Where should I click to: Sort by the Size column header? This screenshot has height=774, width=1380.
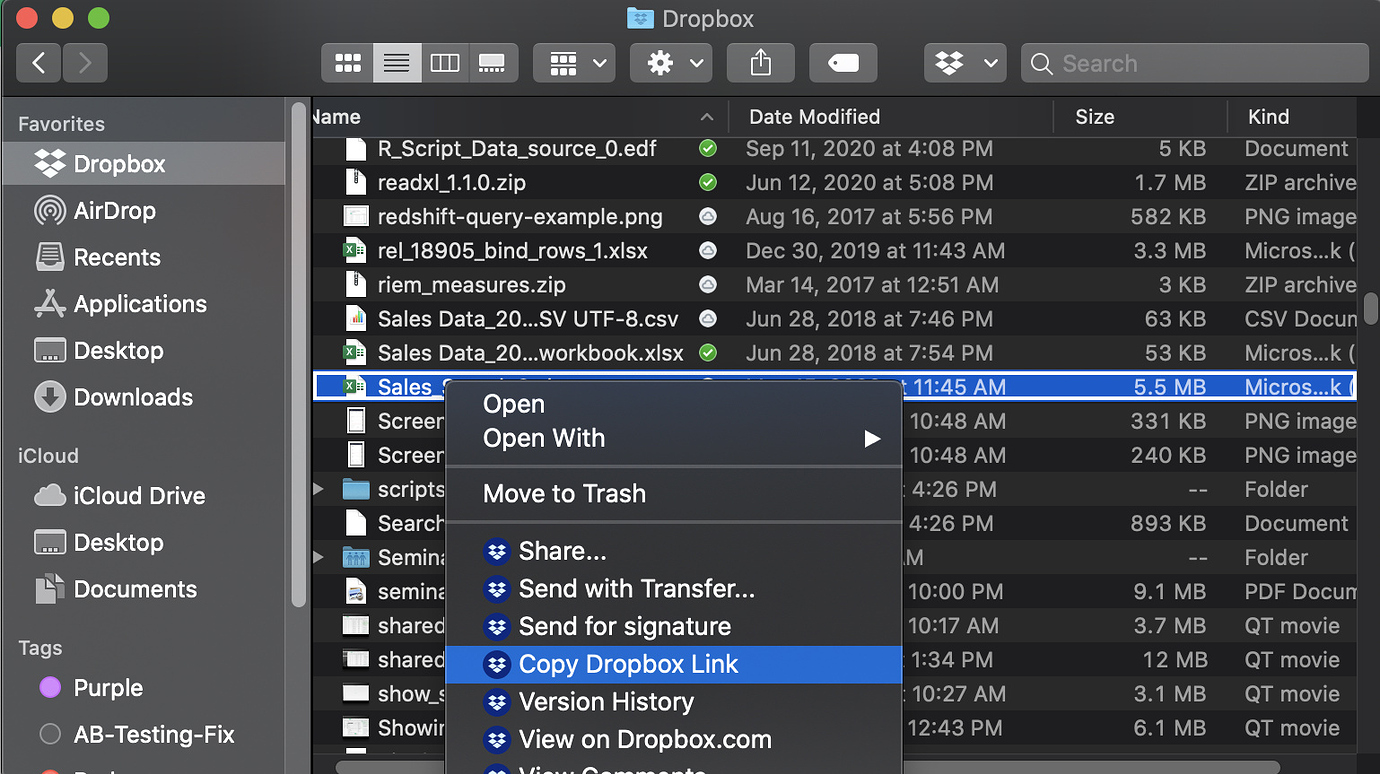(1140, 117)
